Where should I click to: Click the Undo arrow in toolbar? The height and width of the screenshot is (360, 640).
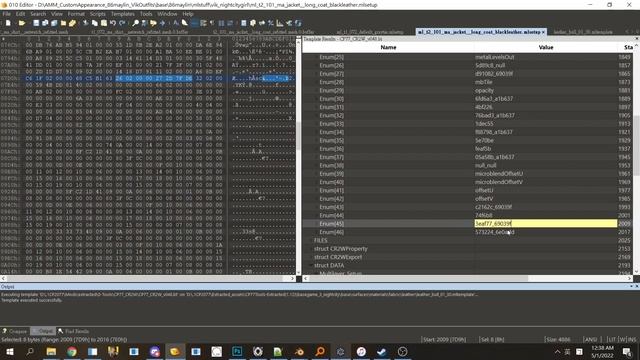pyautogui.click(x=113, y=23)
